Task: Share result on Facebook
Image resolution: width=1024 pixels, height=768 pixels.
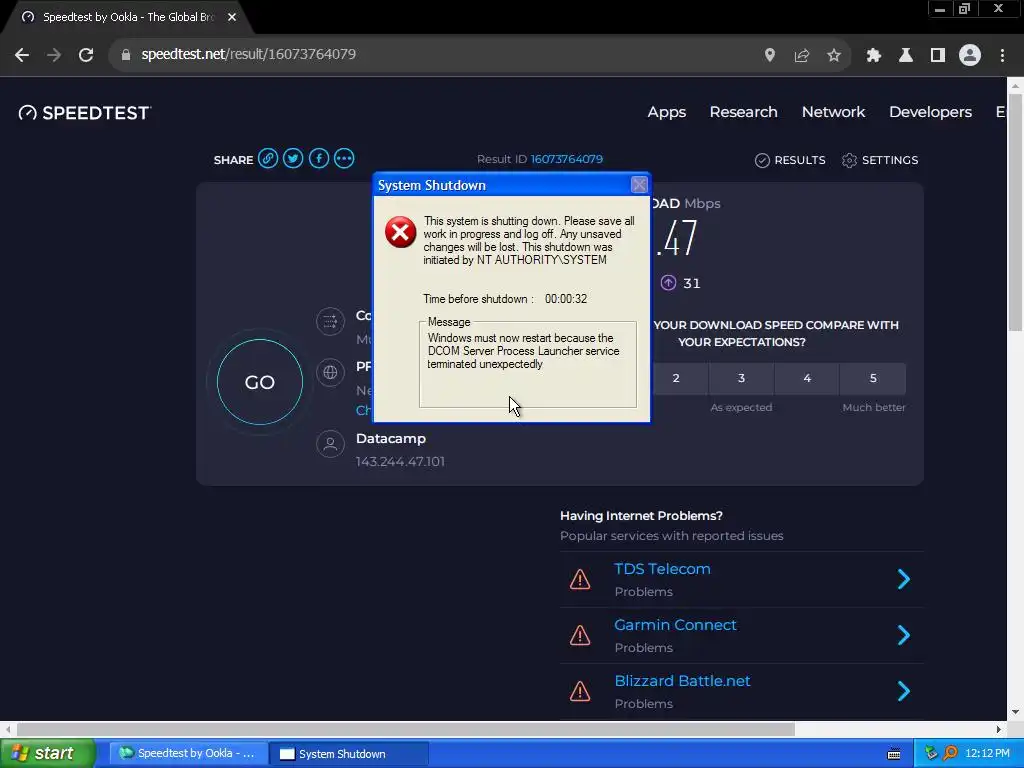Action: (319, 159)
